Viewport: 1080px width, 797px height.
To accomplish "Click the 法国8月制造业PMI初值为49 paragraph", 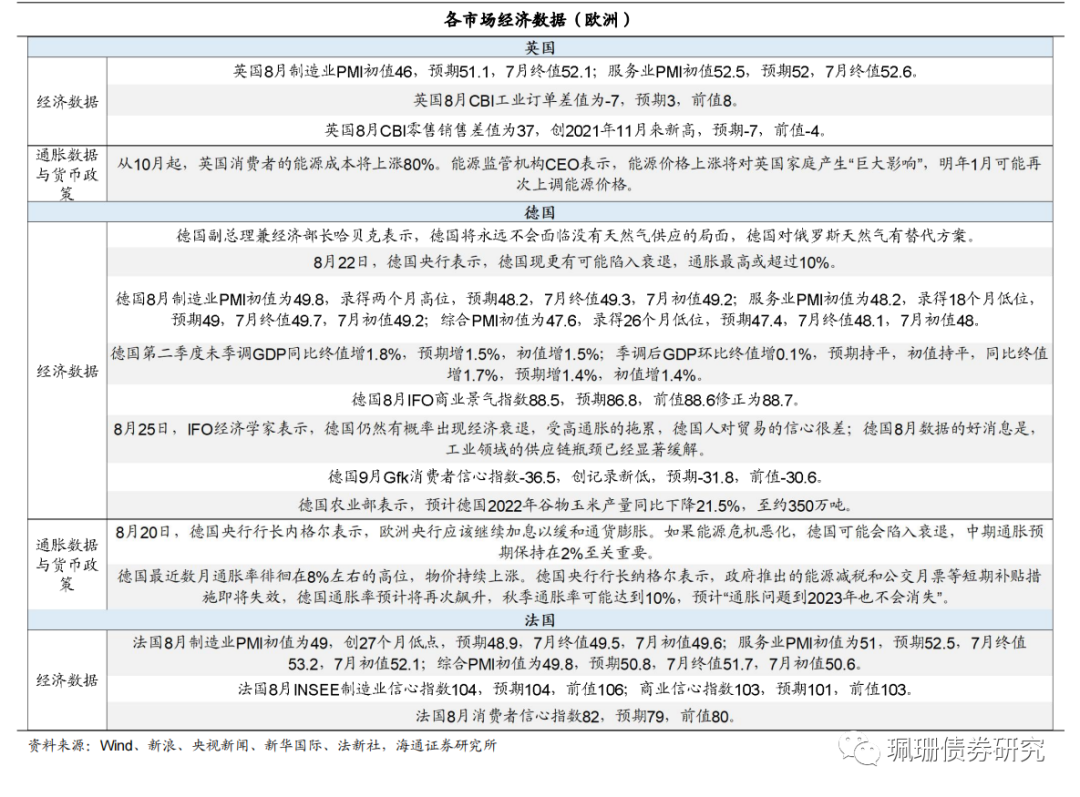I will coord(580,653).
